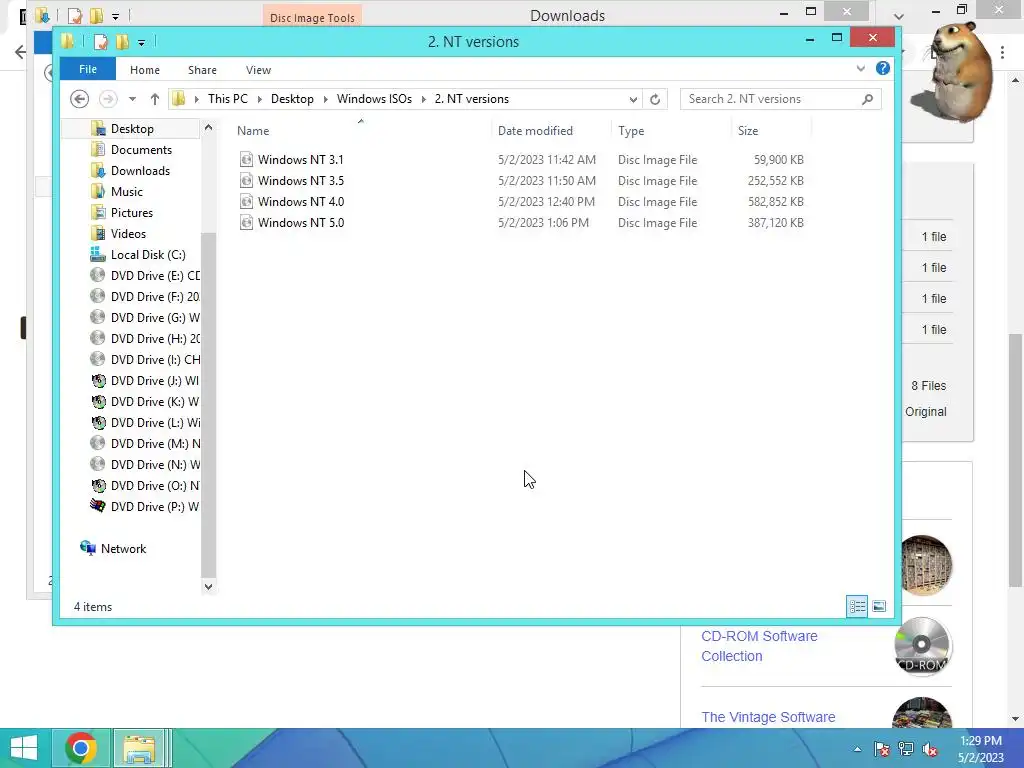Click Action Center flag tray icon
Screen dimensions: 1024x768
[x=881, y=749]
